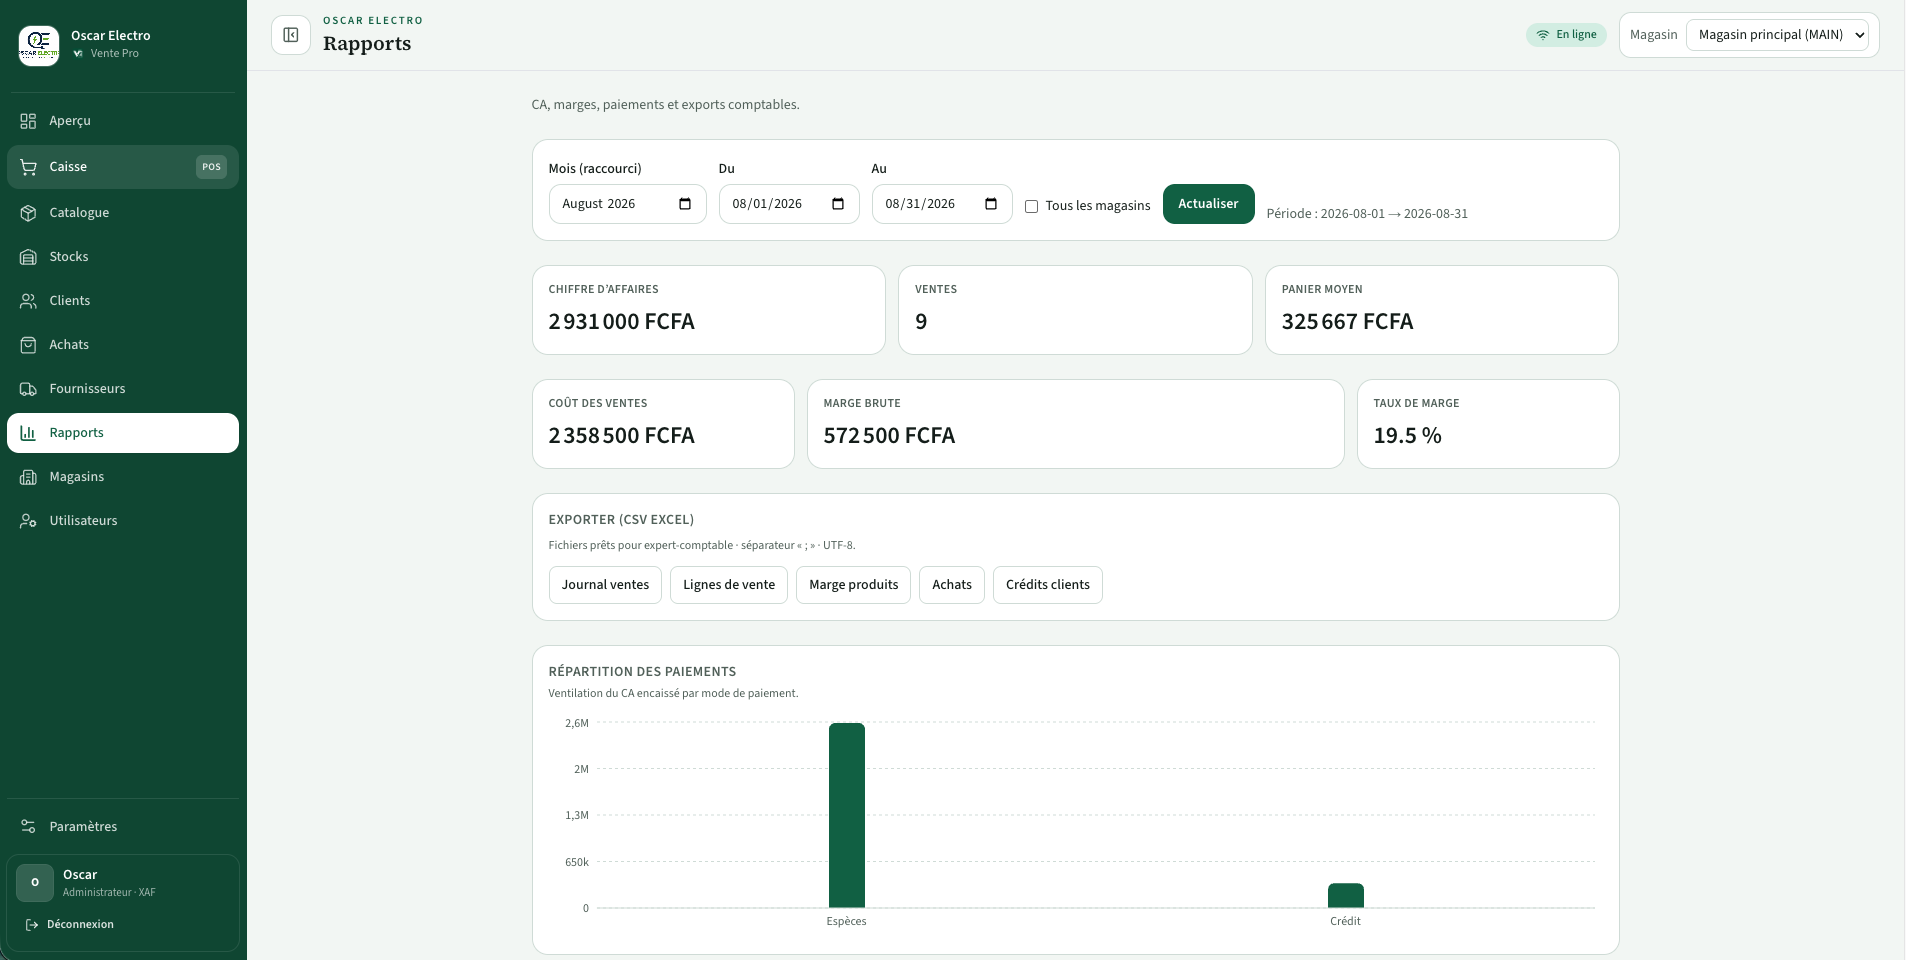
Task: Click the Crédit bar in payments chart
Action: 1346,896
